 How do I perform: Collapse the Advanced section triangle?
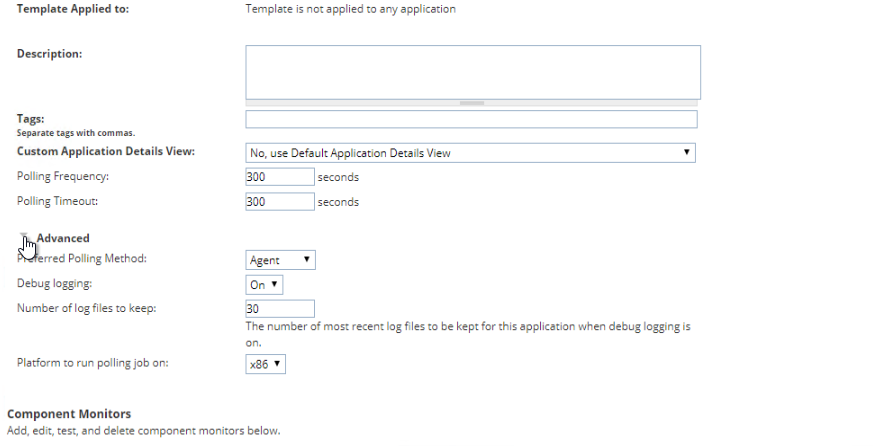23,237
